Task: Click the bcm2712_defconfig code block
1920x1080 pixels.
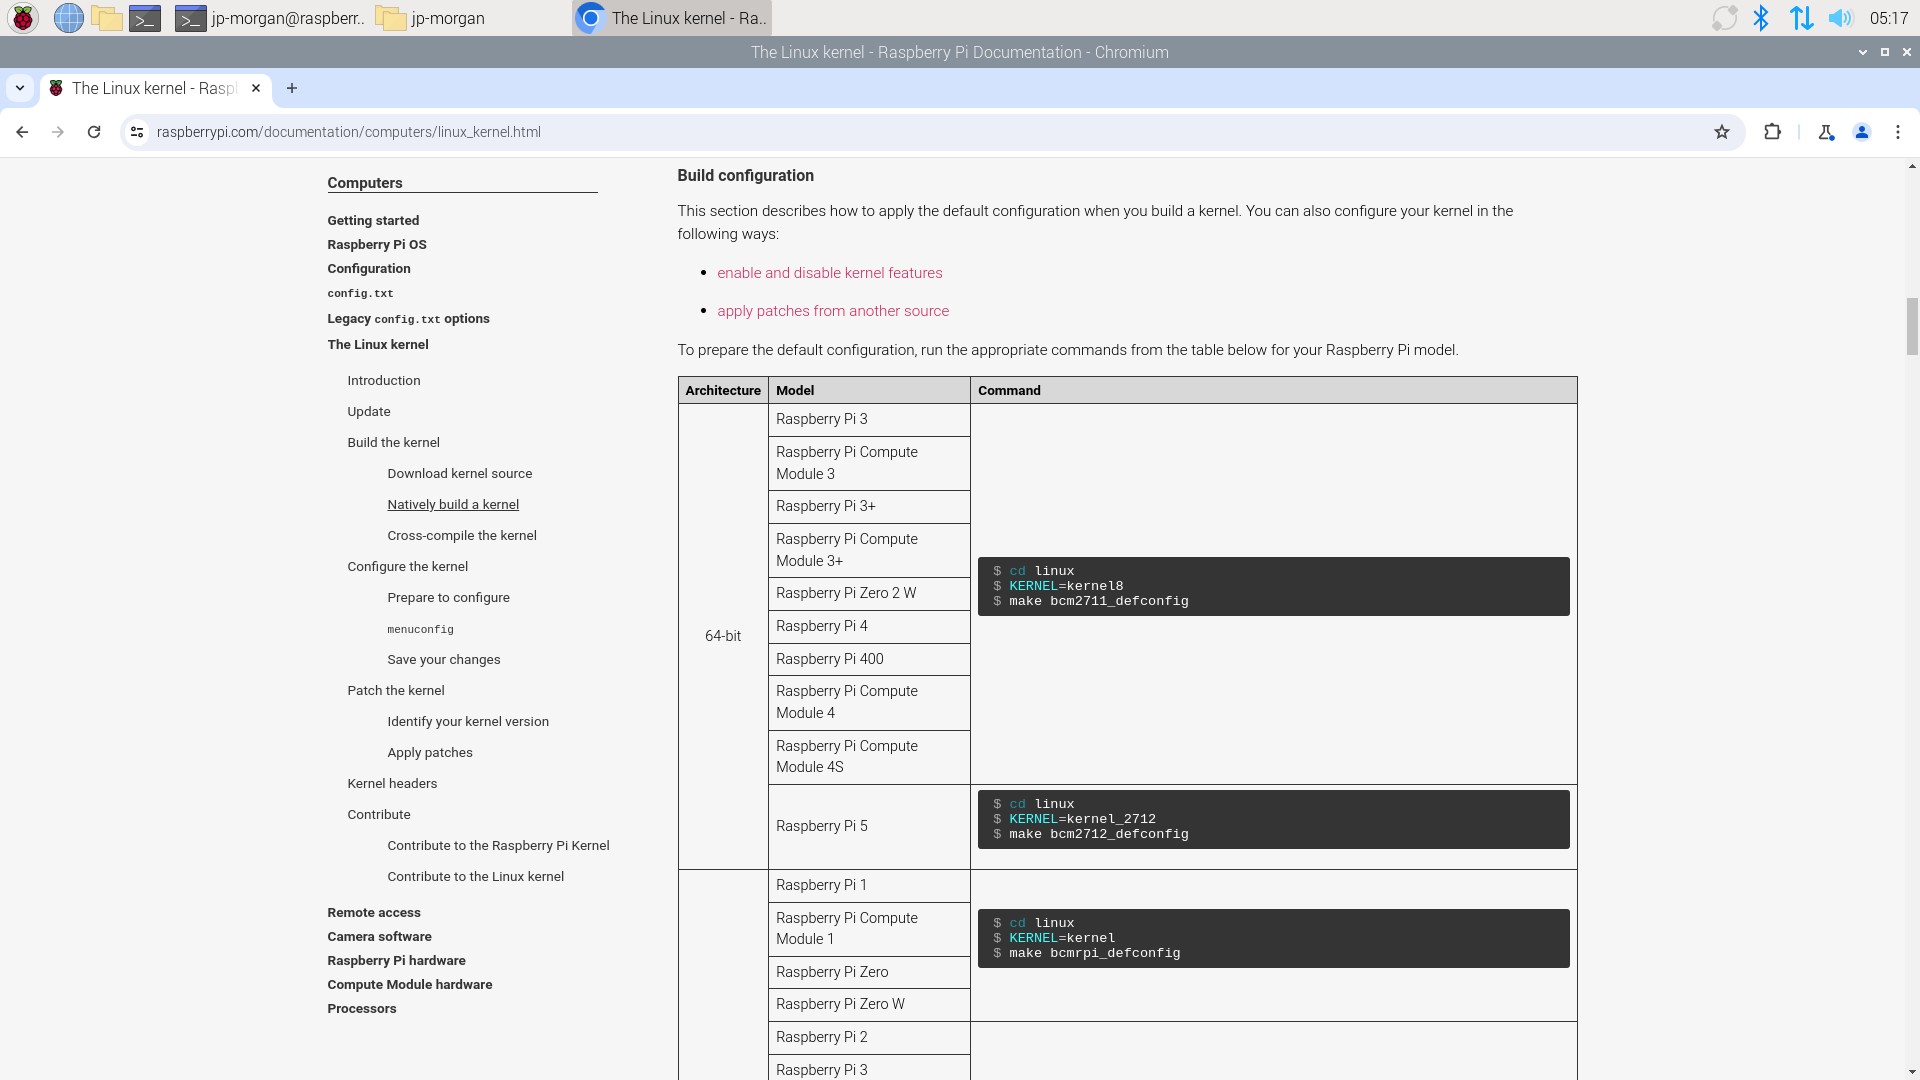Action: [1273, 819]
